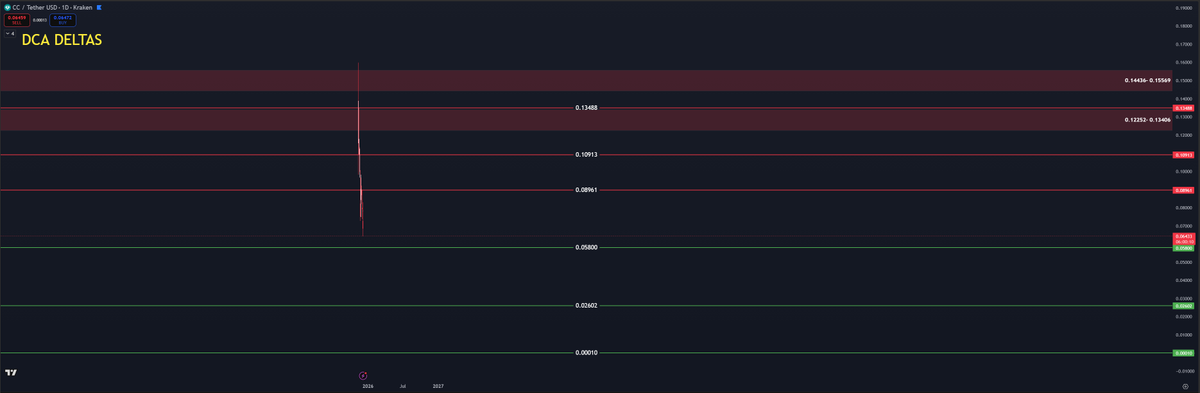1200x393 pixels.
Task: Click the green 0.00010 price axis tag
Action: point(1183,352)
